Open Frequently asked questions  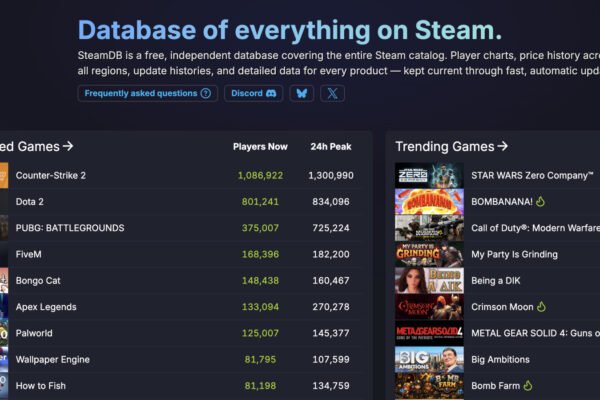[x=148, y=93]
